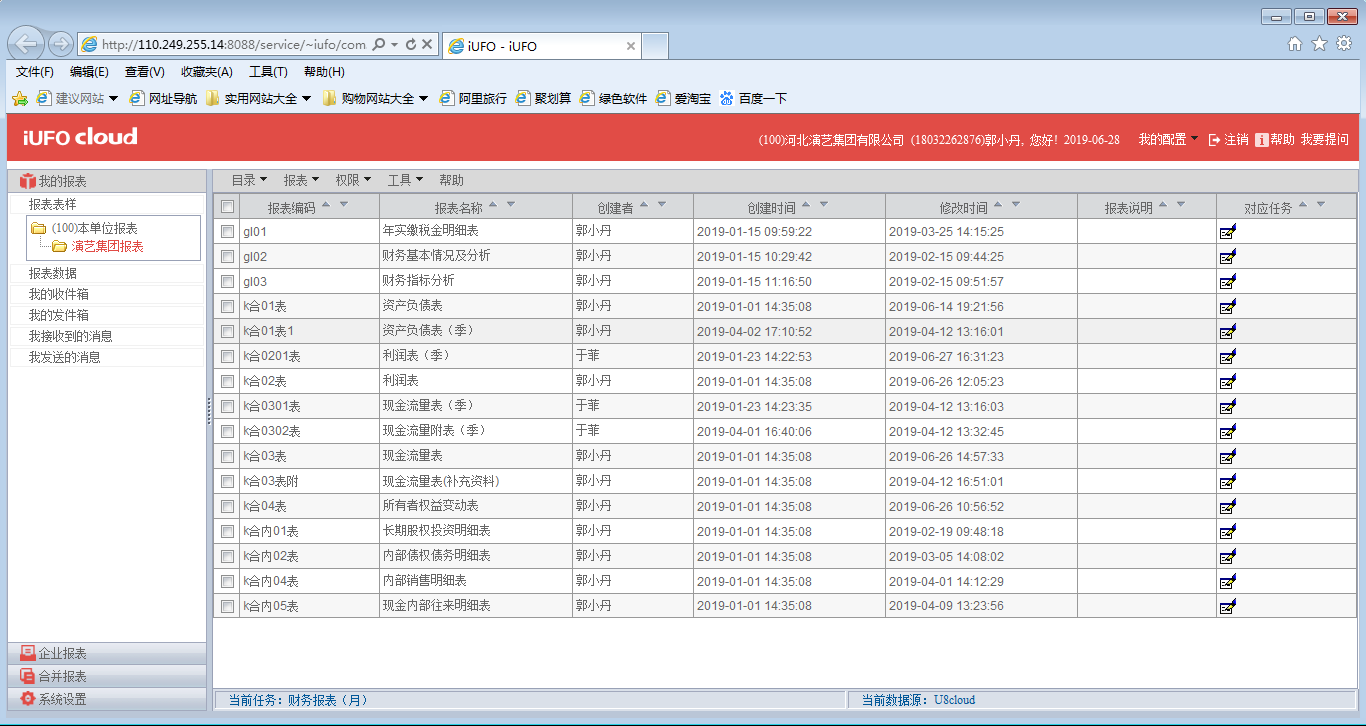Open the 我的配置 dropdown
1366x726 pixels.
[1168, 140]
